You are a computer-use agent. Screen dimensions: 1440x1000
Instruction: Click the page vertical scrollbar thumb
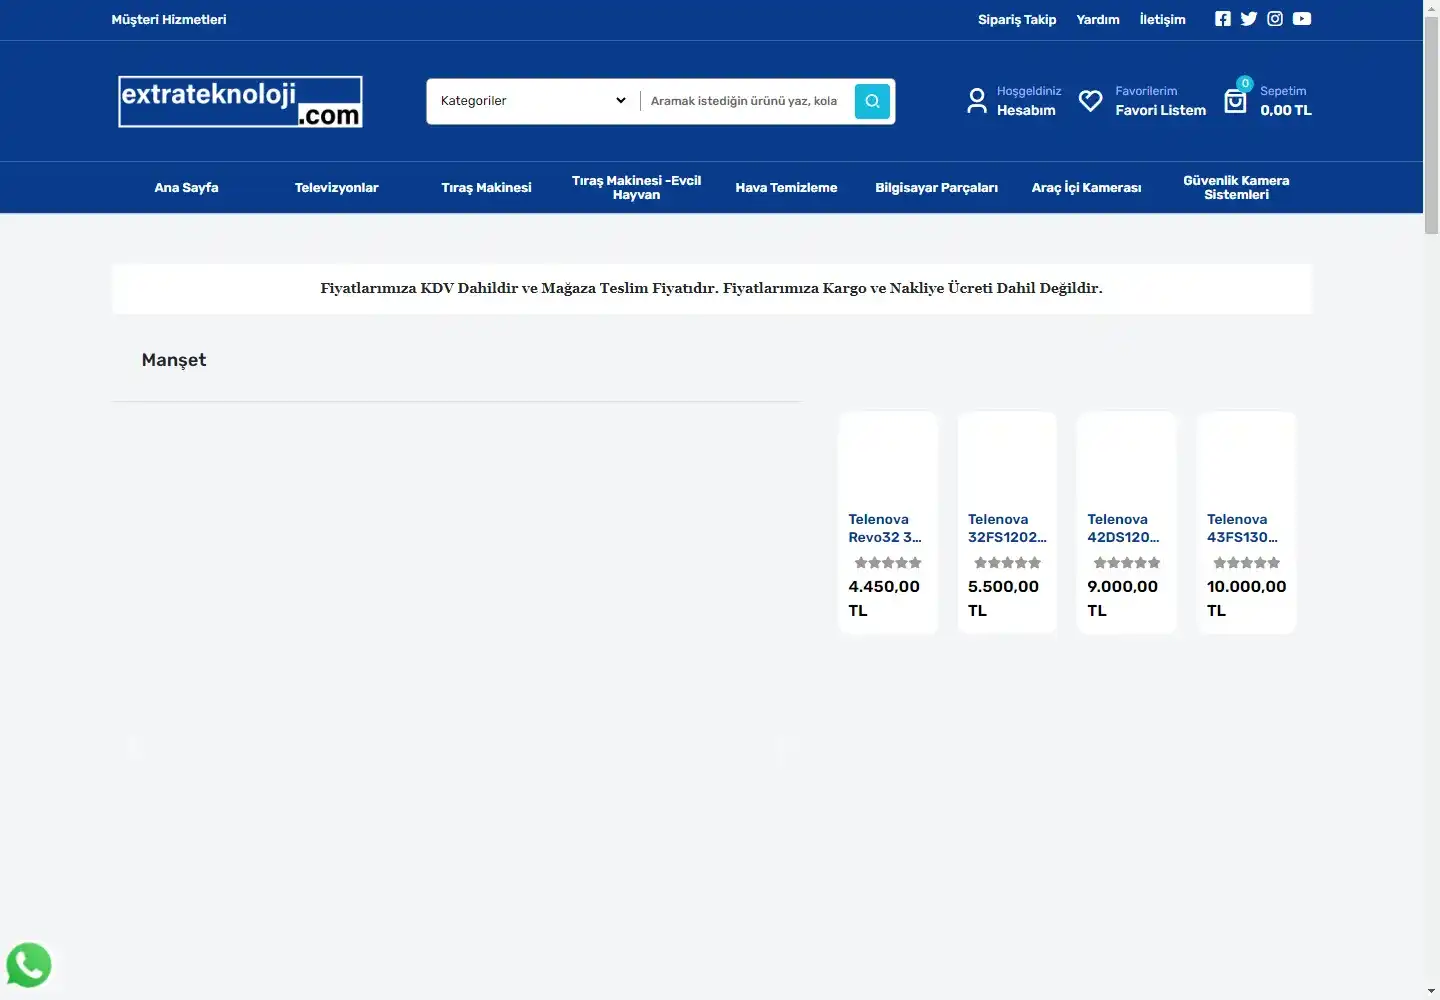click(1431, 125)
